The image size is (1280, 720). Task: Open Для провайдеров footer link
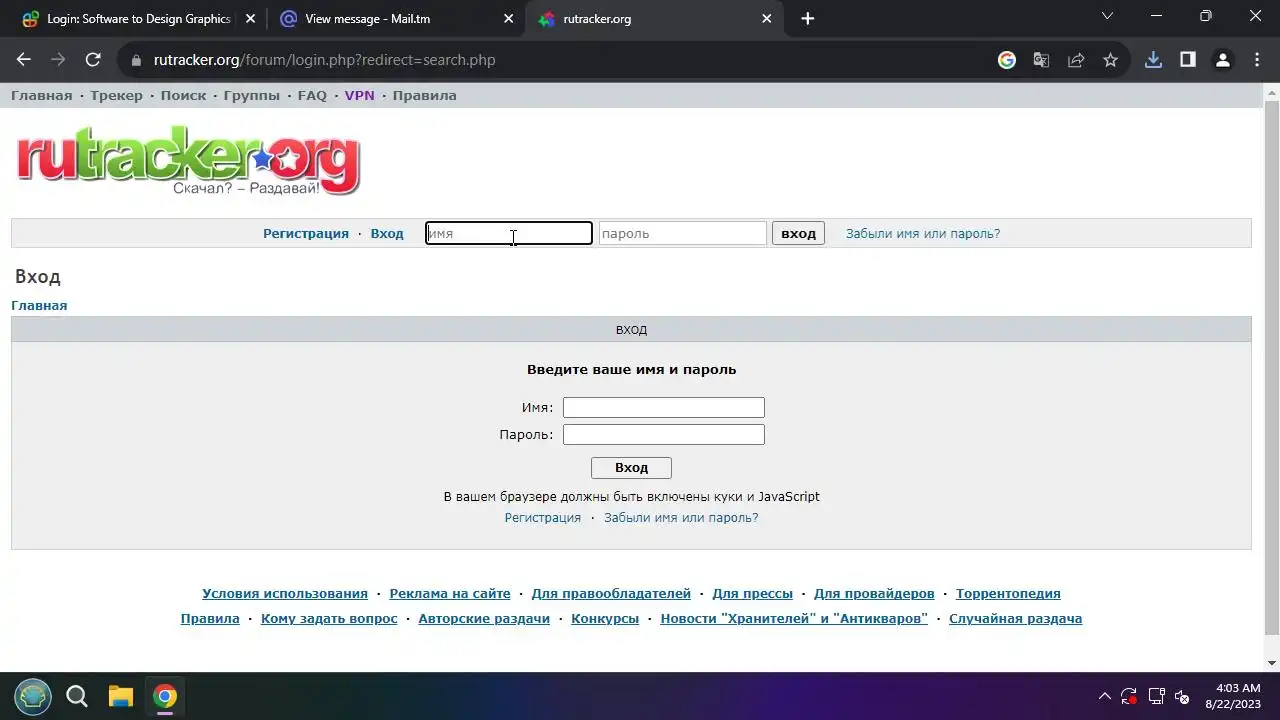click(x=874, y=594)
